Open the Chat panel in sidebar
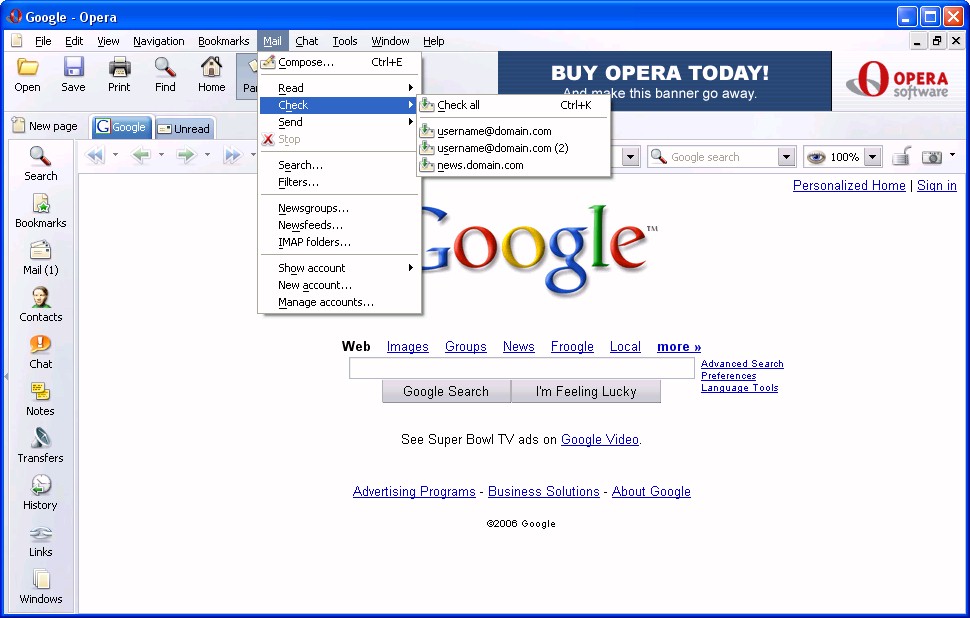Viewport: 970px width, 618px height. click(41, 351)
